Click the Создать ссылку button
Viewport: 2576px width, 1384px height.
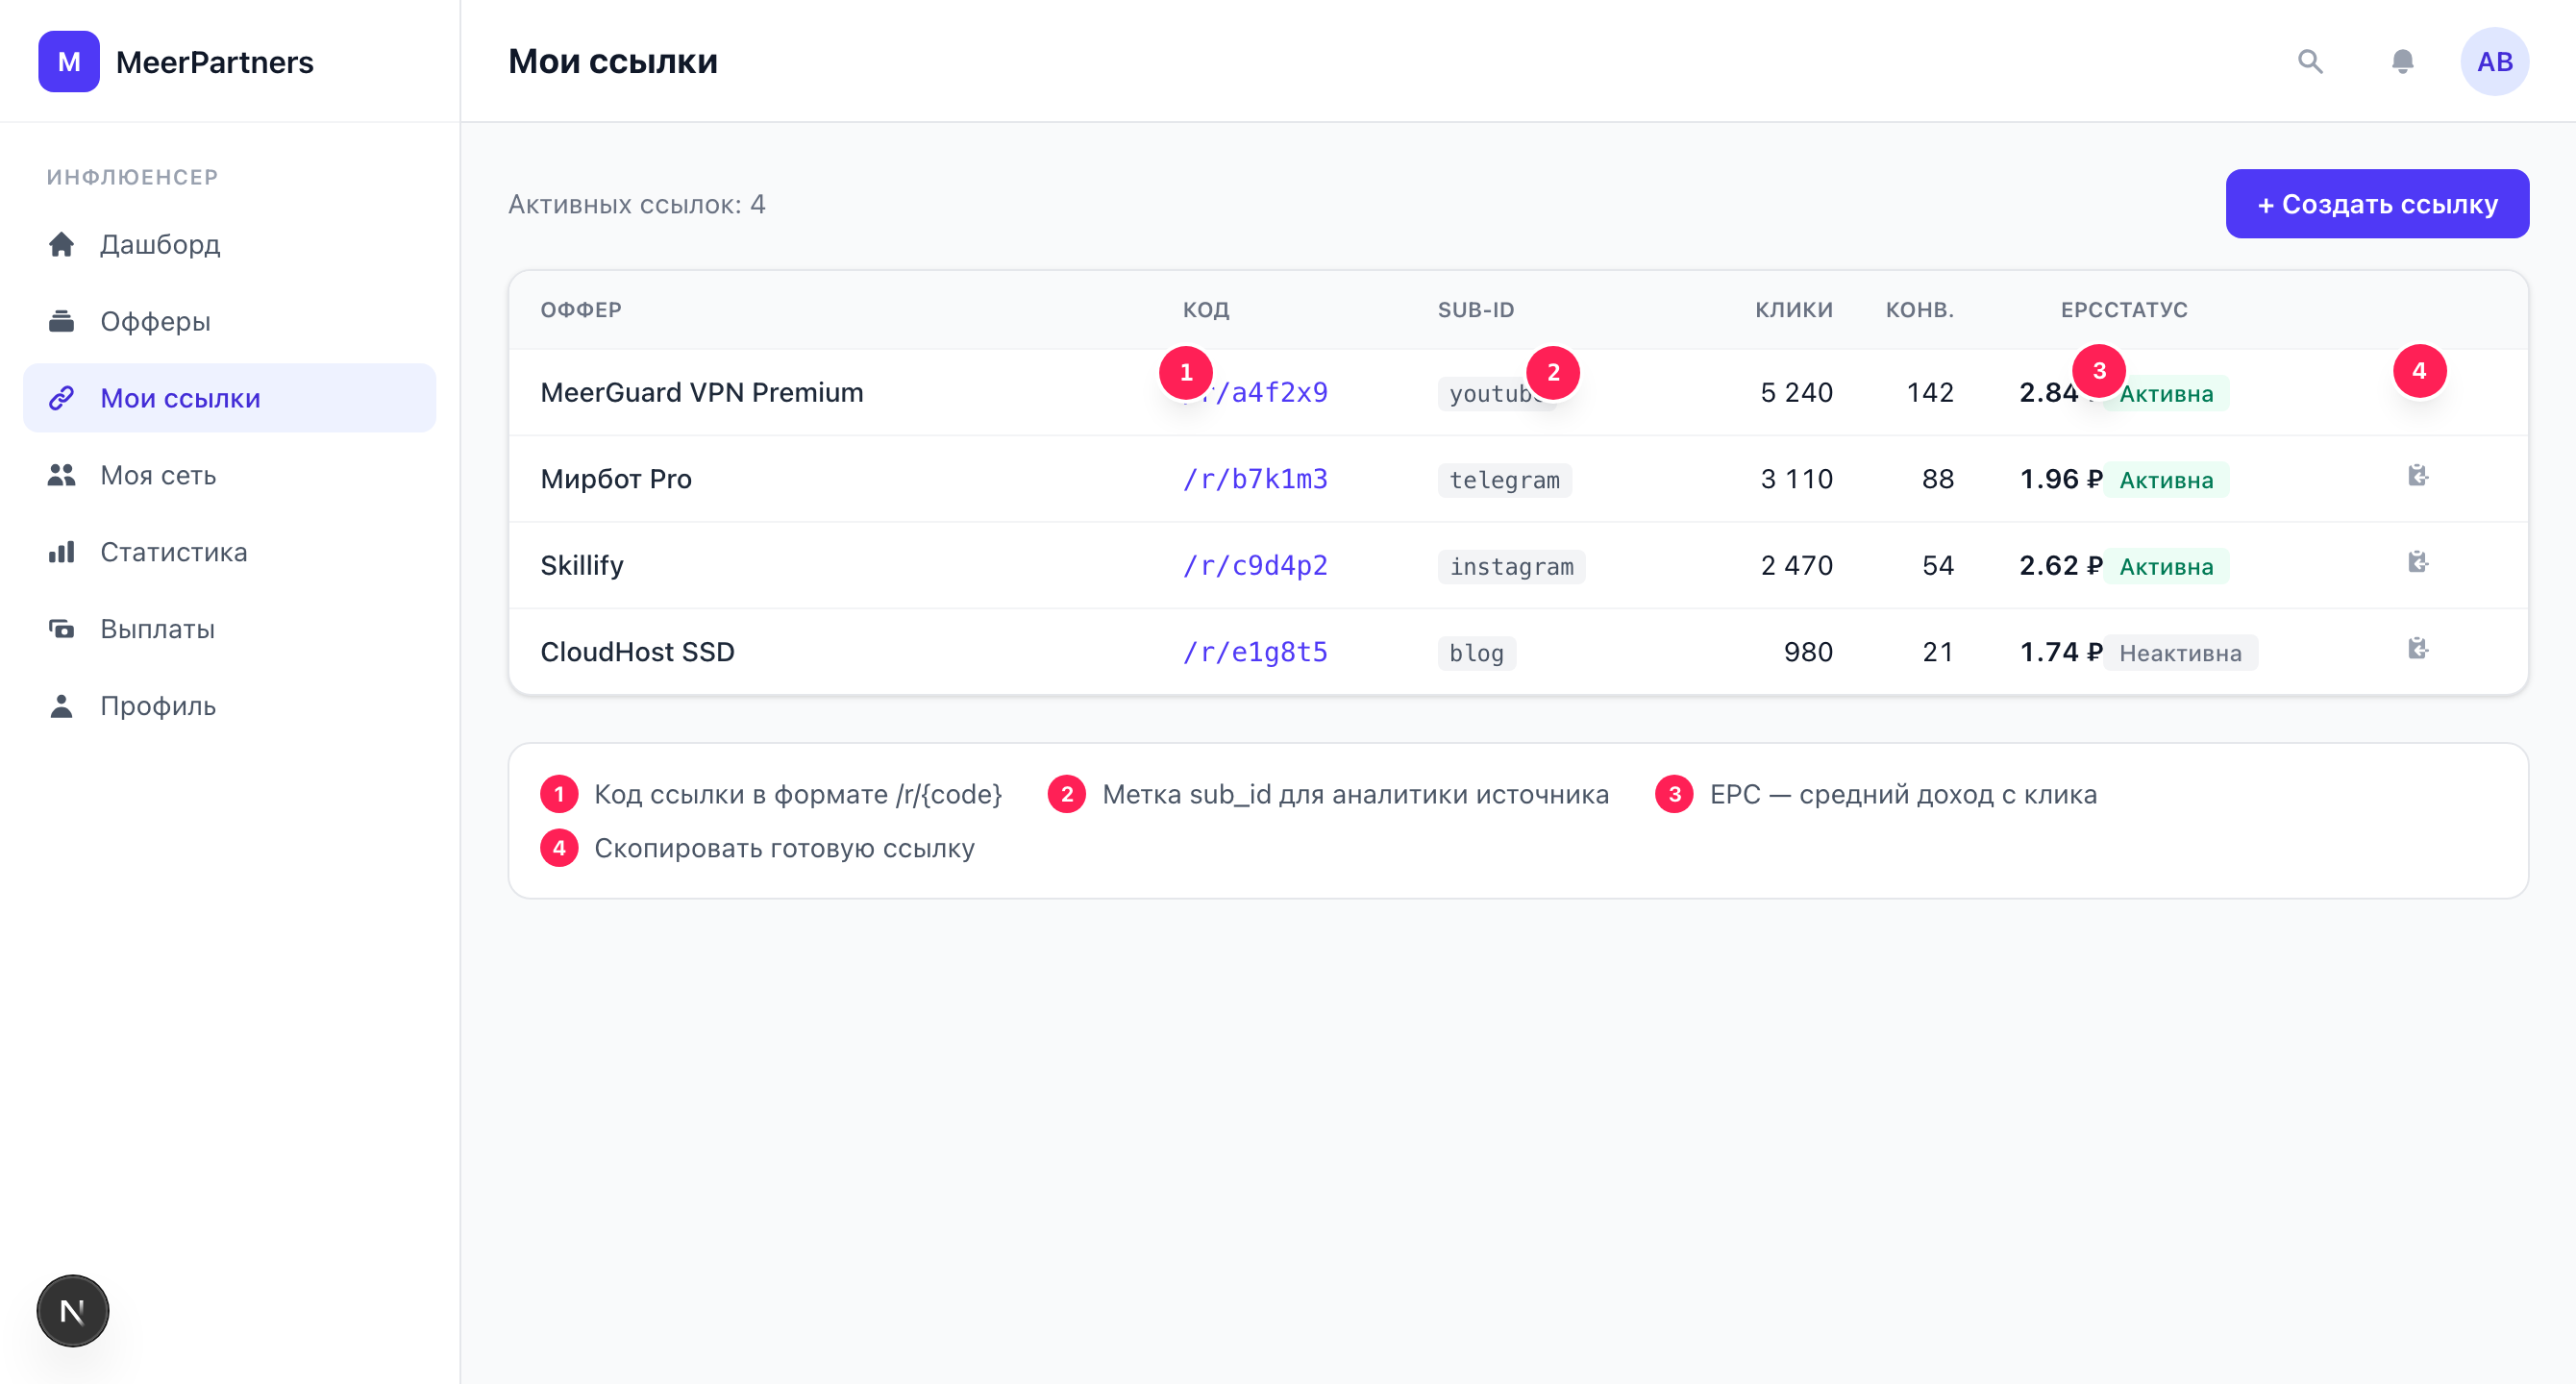2377,204
